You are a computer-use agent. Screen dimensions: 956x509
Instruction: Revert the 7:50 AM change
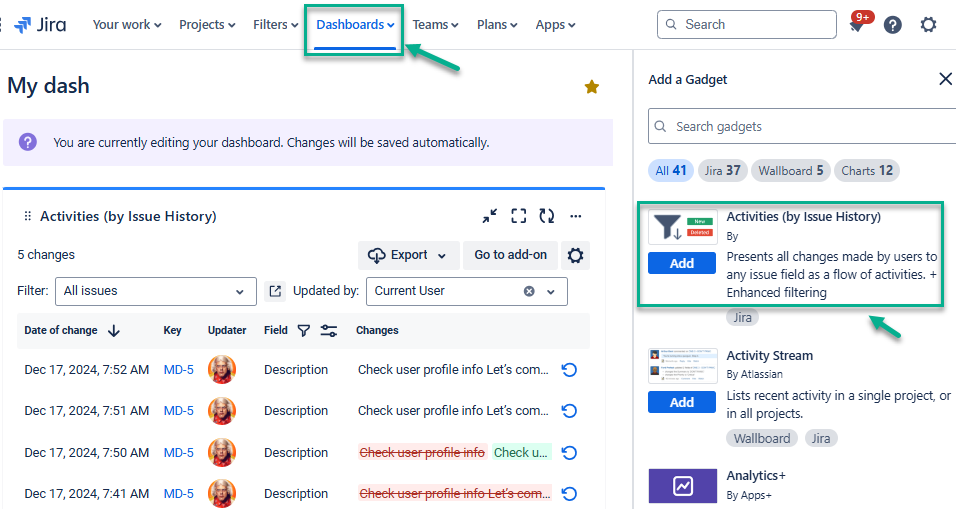(569, 453)
